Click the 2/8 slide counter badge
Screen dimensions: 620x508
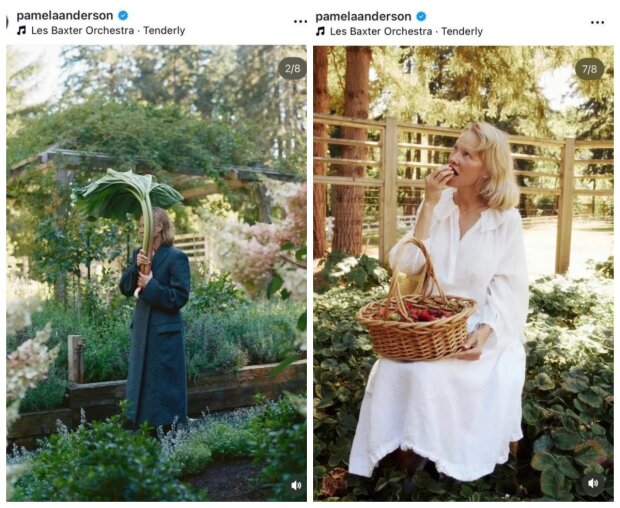coord(292,69)
